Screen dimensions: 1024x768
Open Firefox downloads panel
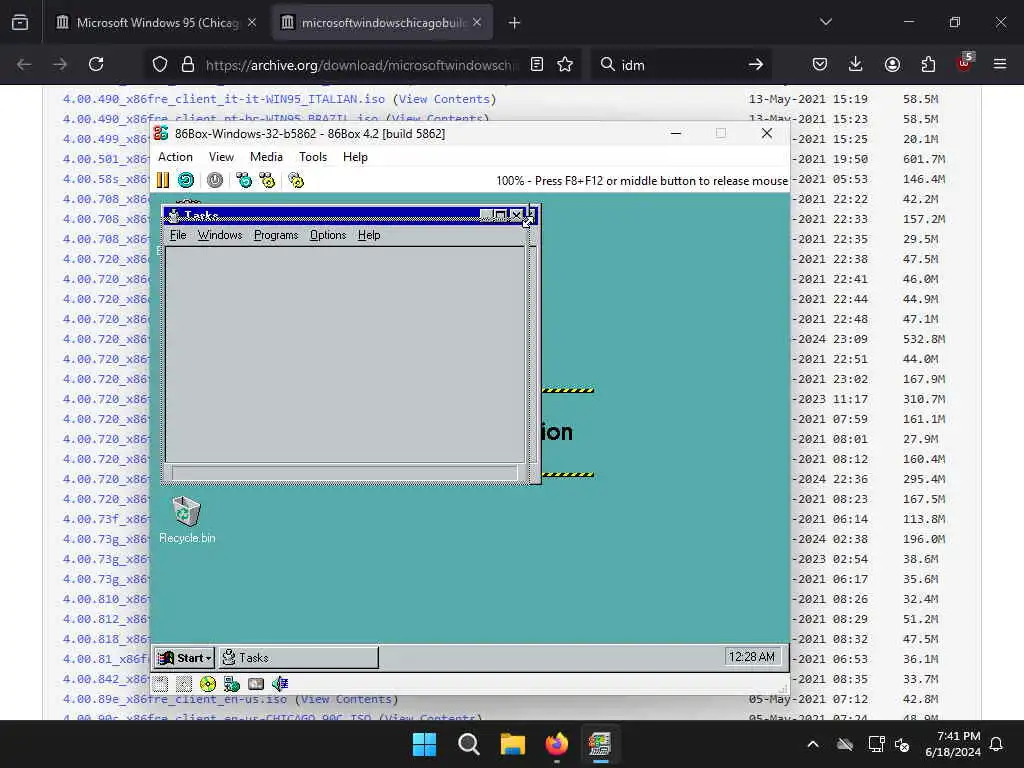click(x=856, y=64)
